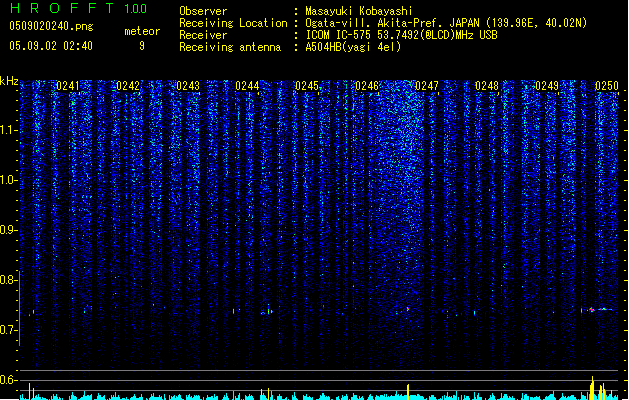Click the yellow intensity spike below 0247
The height and width of the screenshot is (400, 629).
[408, 392]
